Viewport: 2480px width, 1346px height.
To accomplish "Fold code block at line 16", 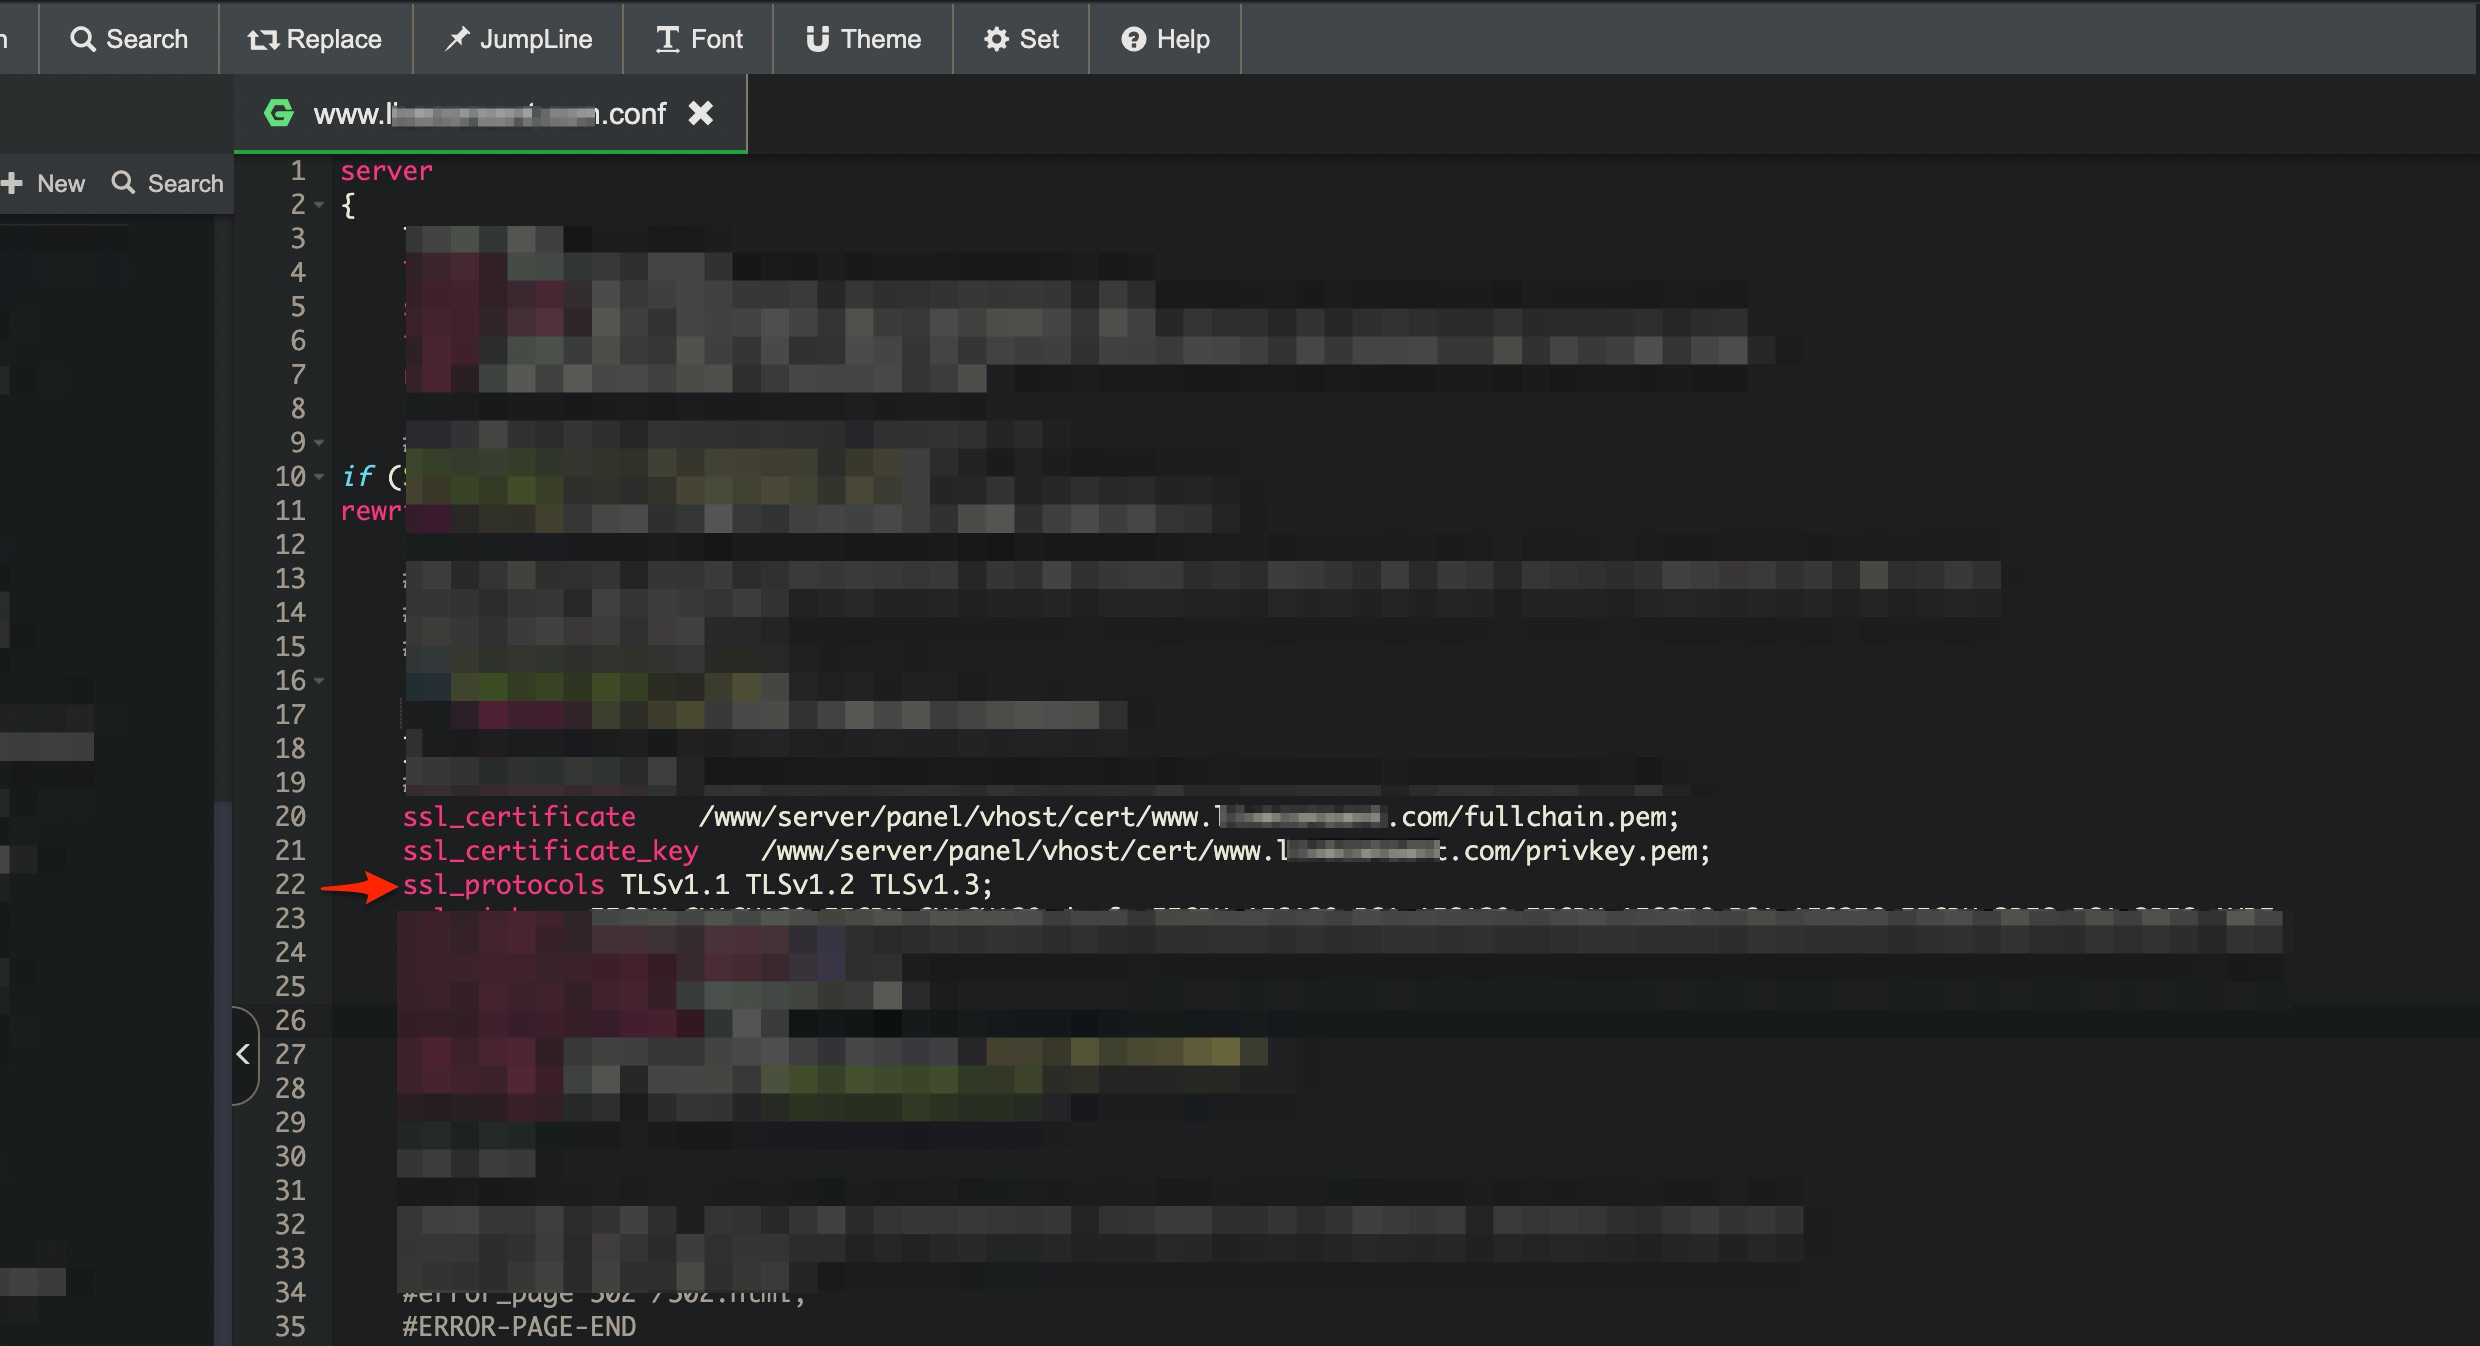I will pyautogui.click(x=319, y=681).
